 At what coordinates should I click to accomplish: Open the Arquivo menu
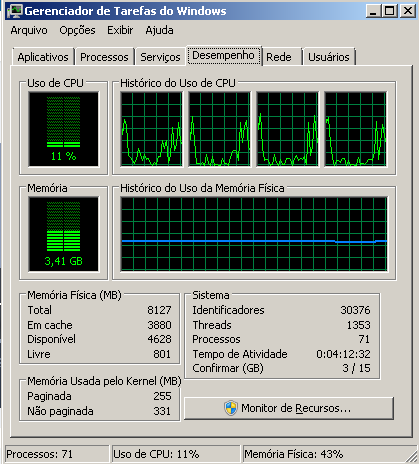tap(29, 30)
